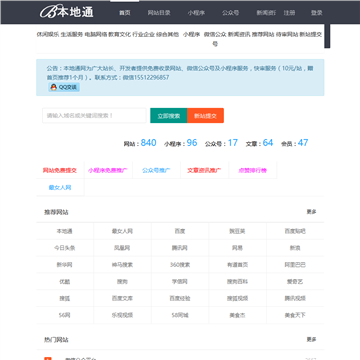Click the 网站 count 840
The width and height of the screenshot is (360, 360).
click(x=148, y=143)
